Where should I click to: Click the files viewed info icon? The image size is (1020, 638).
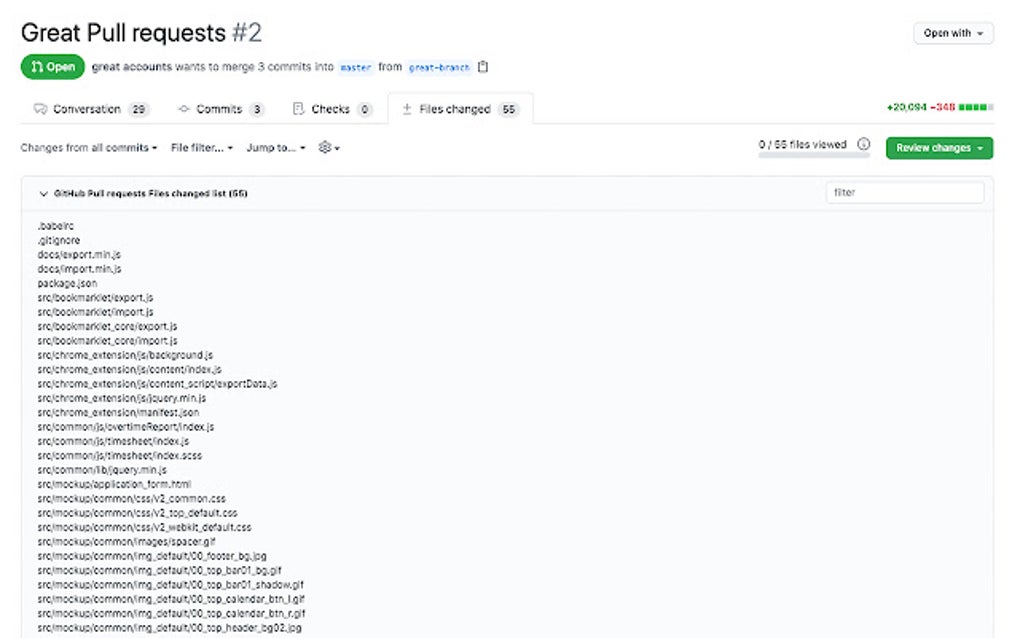864,145
